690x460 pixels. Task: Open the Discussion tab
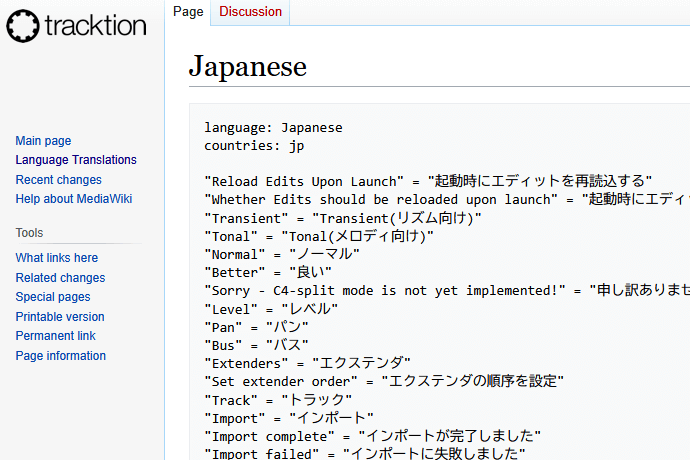[251, 12]
